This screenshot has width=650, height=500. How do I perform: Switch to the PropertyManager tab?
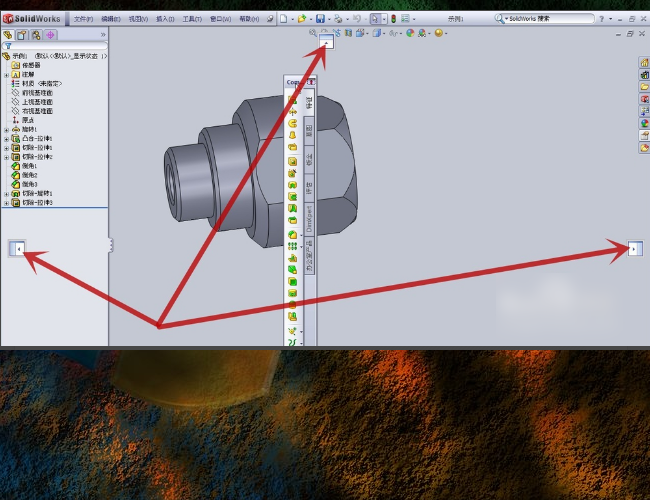point(22,35)
